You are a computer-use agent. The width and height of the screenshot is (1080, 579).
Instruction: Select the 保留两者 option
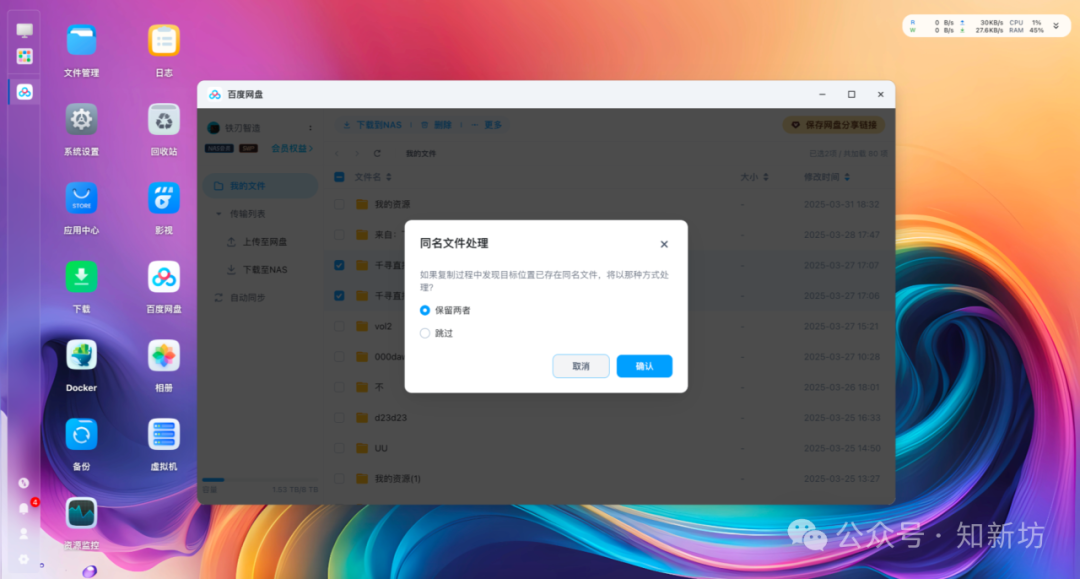pyautogui.click(x=424, y=310)
